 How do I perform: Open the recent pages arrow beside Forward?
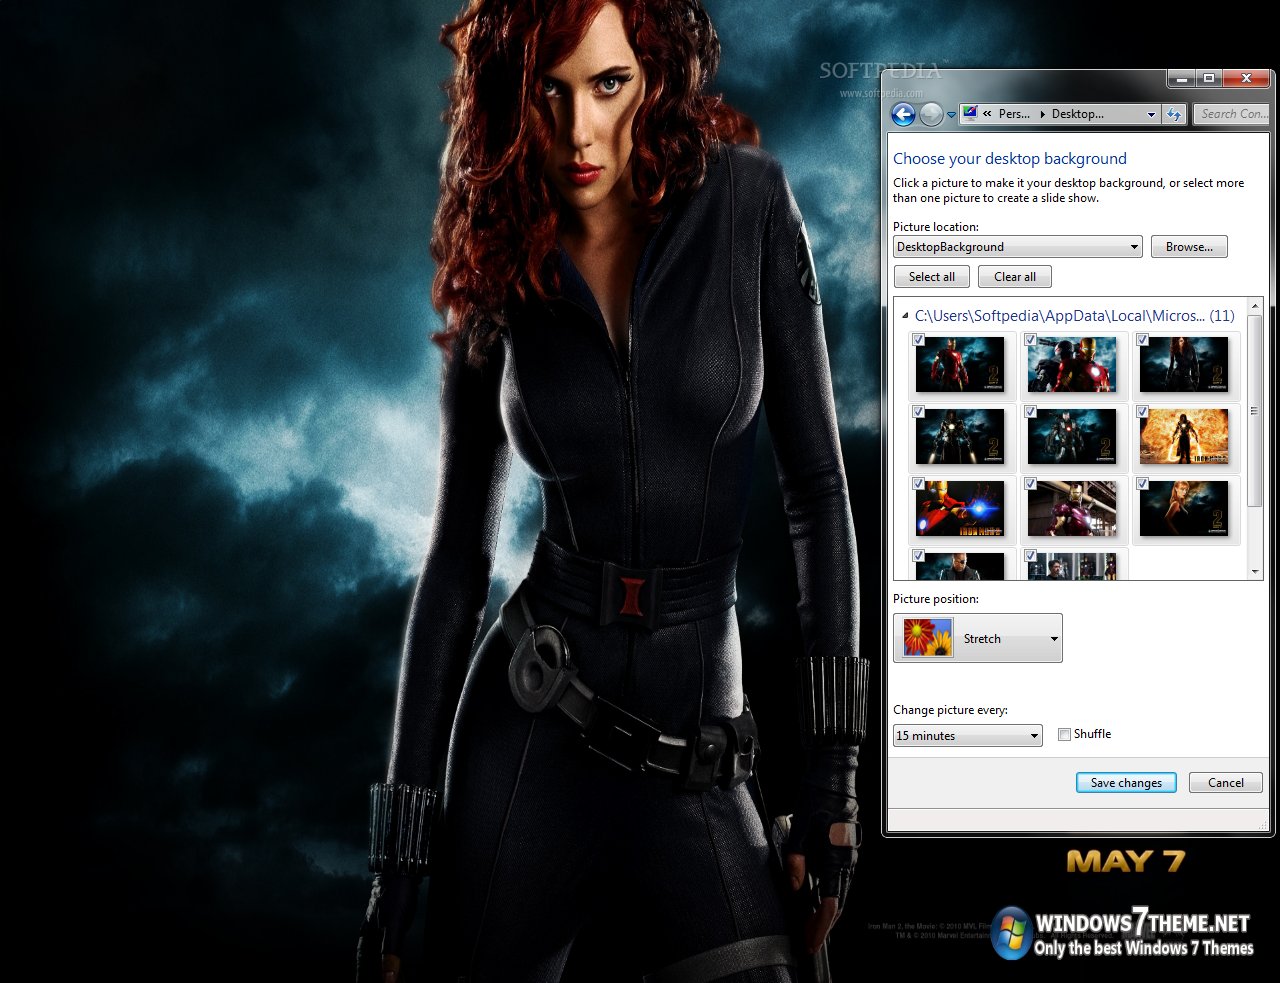[x=951, y=115]
